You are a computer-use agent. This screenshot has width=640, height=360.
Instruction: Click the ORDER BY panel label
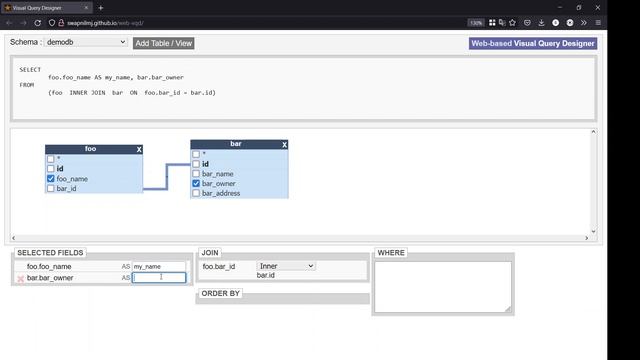[220, 293]
